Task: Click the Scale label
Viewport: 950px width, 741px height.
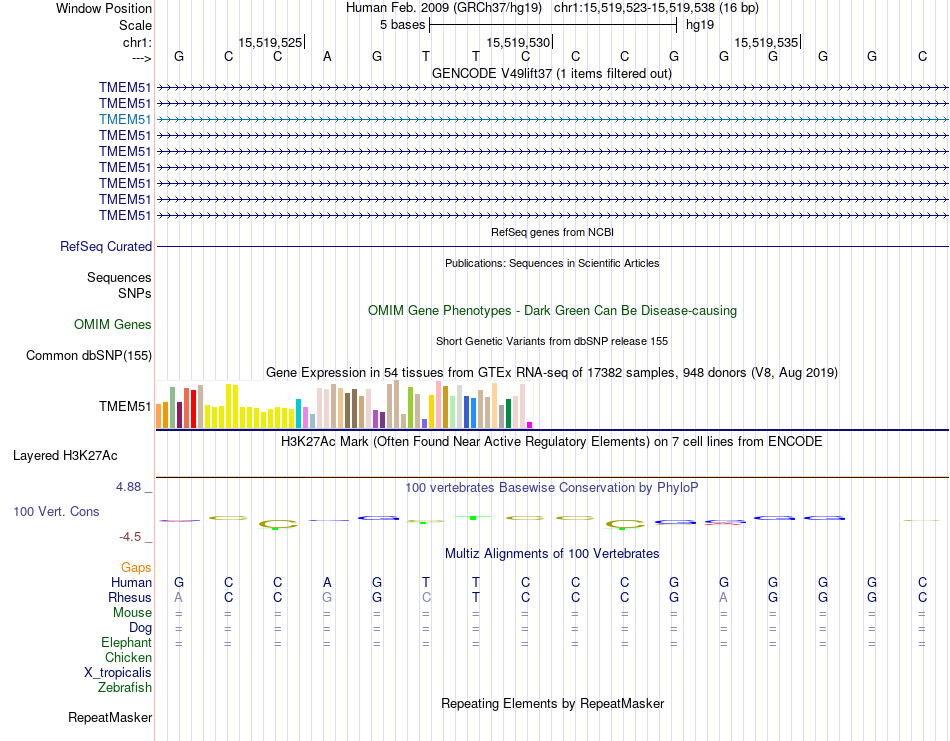Action: pos(135,25)
